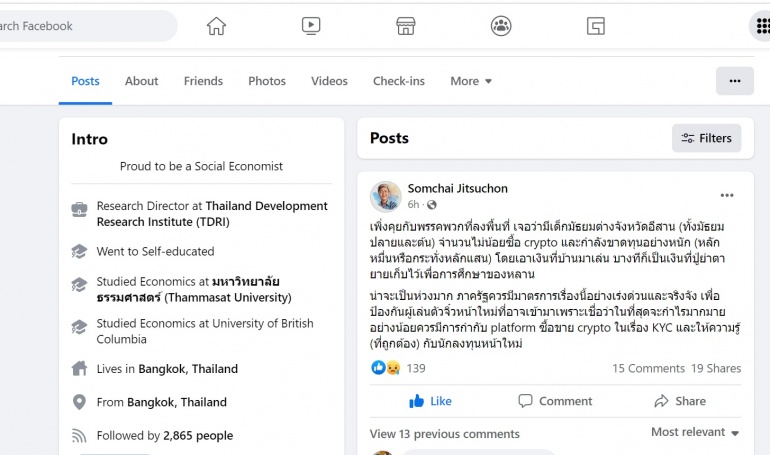Go to Facebook Home icon

click(x=216, y=26)
